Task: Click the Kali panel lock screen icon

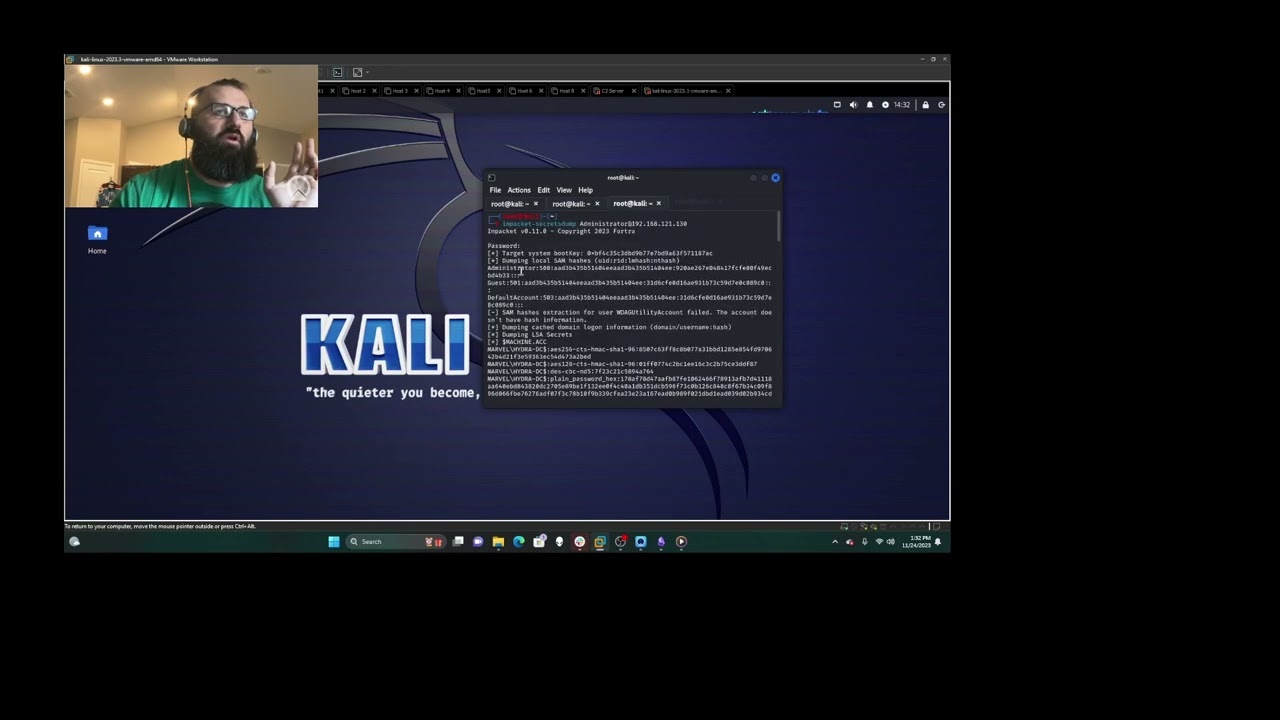Action: click(x=925, y=105)
